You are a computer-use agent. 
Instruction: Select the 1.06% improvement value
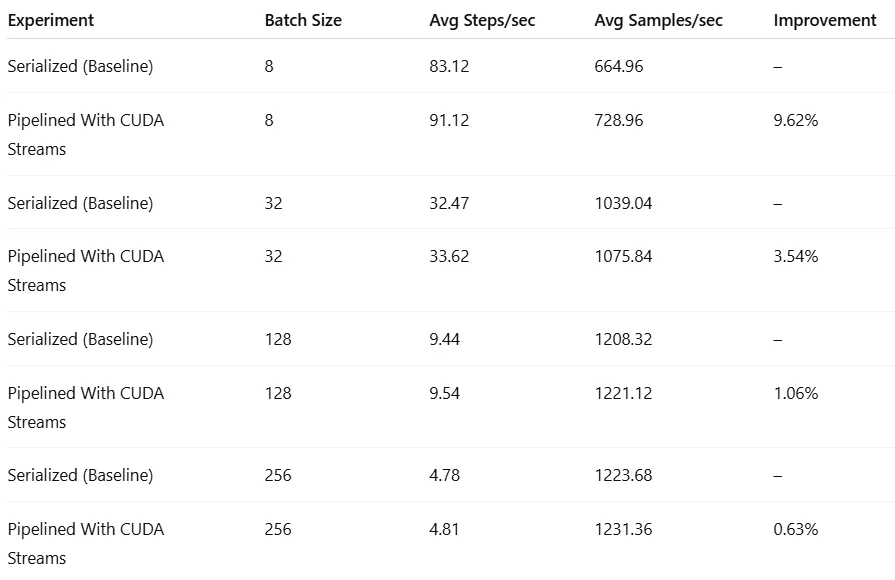tap(796, 393)
